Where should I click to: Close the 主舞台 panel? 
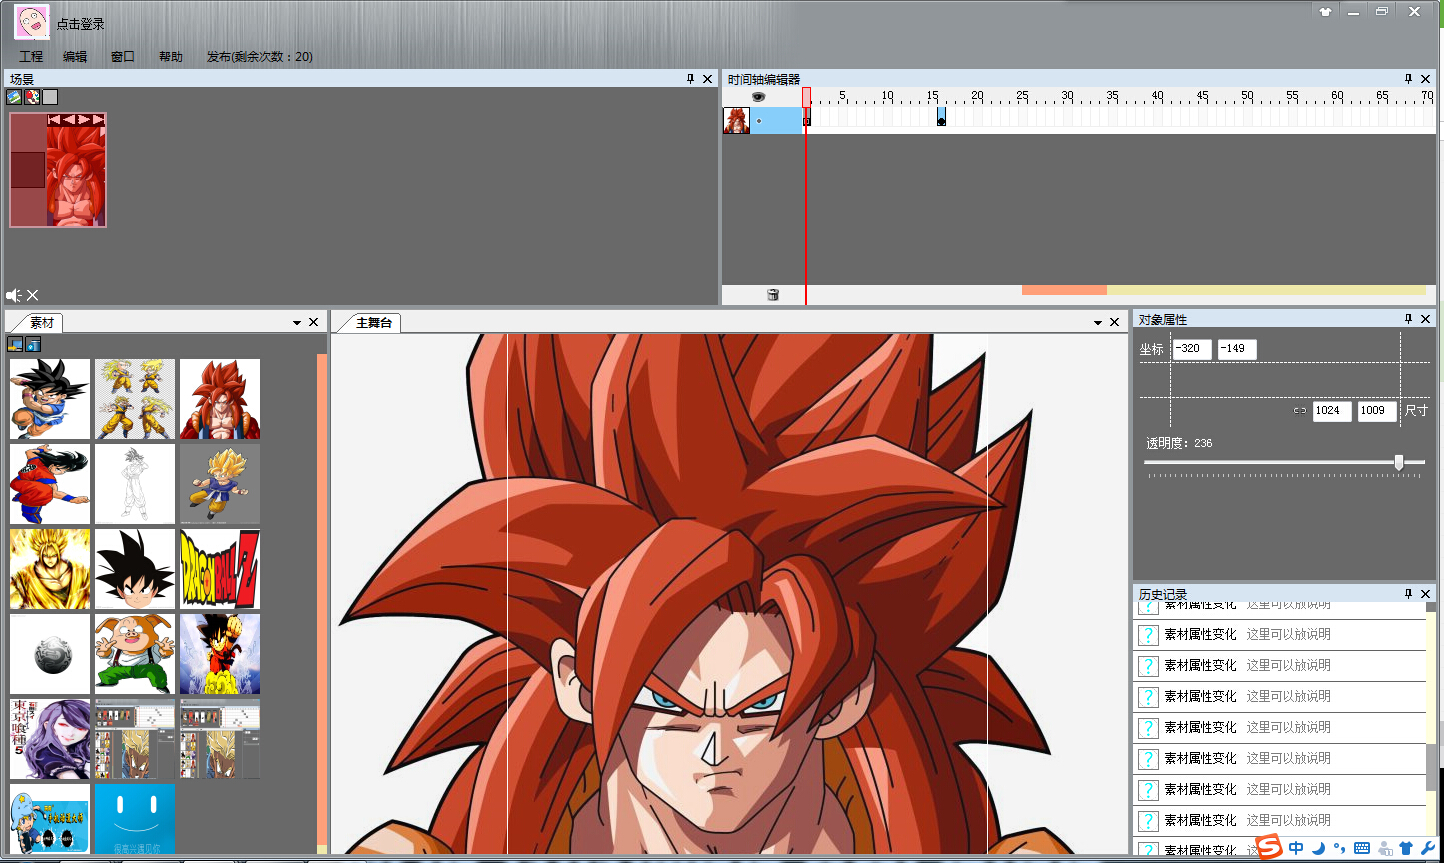[x=1115, y=322]
